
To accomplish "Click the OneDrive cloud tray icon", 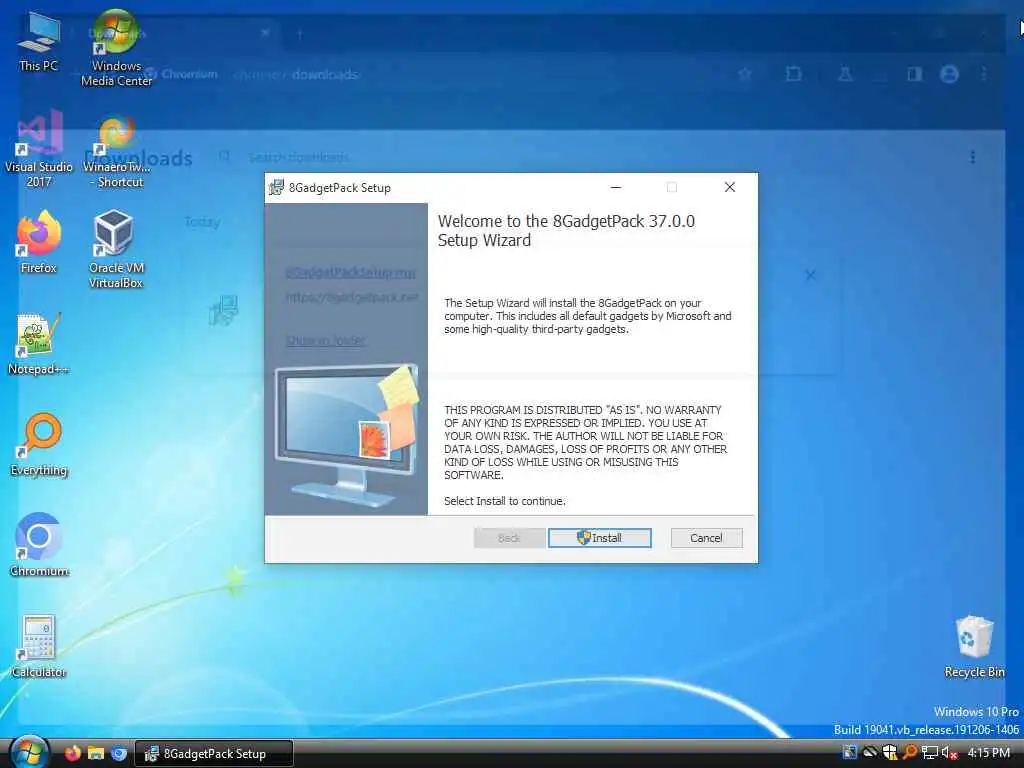I will (870, 753).
